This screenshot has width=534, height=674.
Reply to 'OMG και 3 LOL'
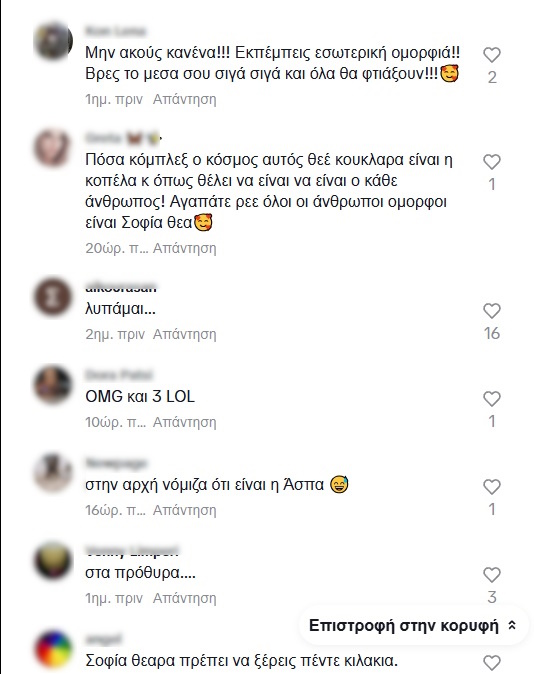pyautogui.click(x=184, y=422)
